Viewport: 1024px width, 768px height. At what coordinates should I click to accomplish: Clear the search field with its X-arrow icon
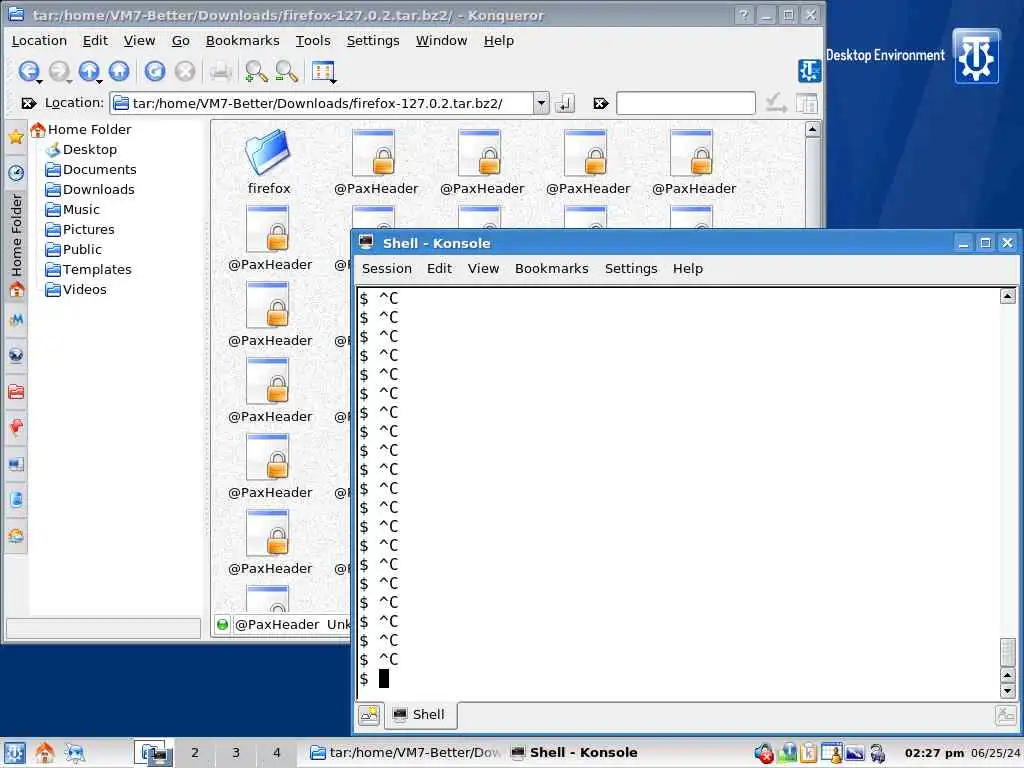(601, 103)
